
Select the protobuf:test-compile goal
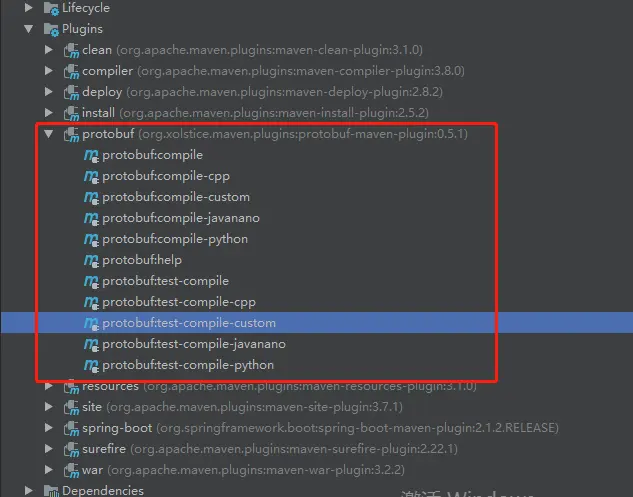click(x=166, y=281)
